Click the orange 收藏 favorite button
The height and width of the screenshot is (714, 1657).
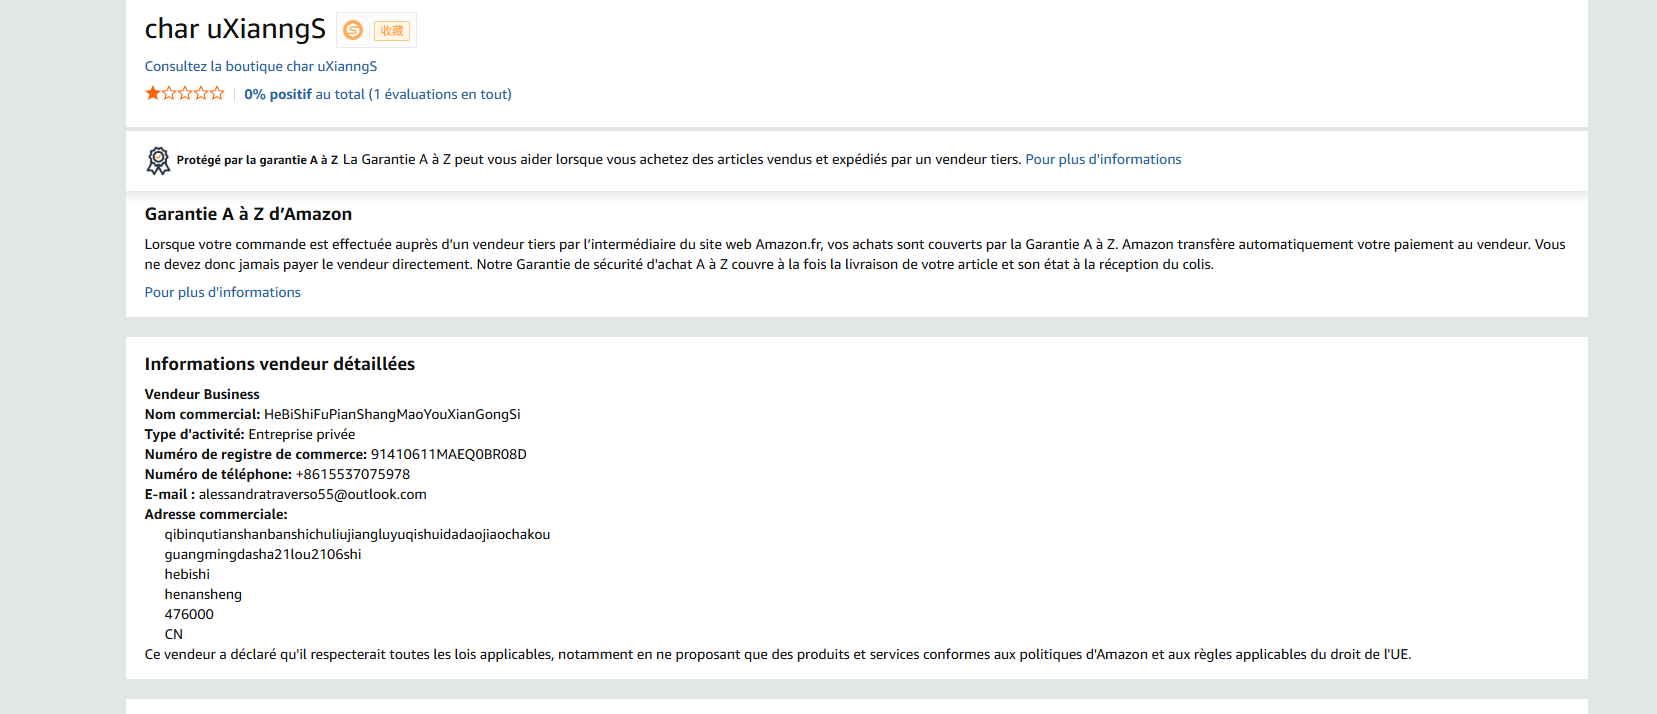pyautogui.click(x=392, y=31)
